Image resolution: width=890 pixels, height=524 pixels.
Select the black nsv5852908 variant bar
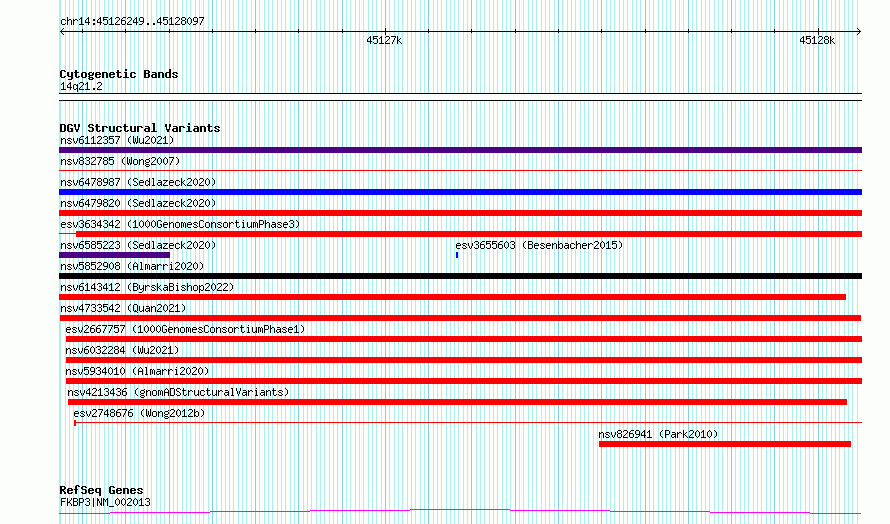460,276
